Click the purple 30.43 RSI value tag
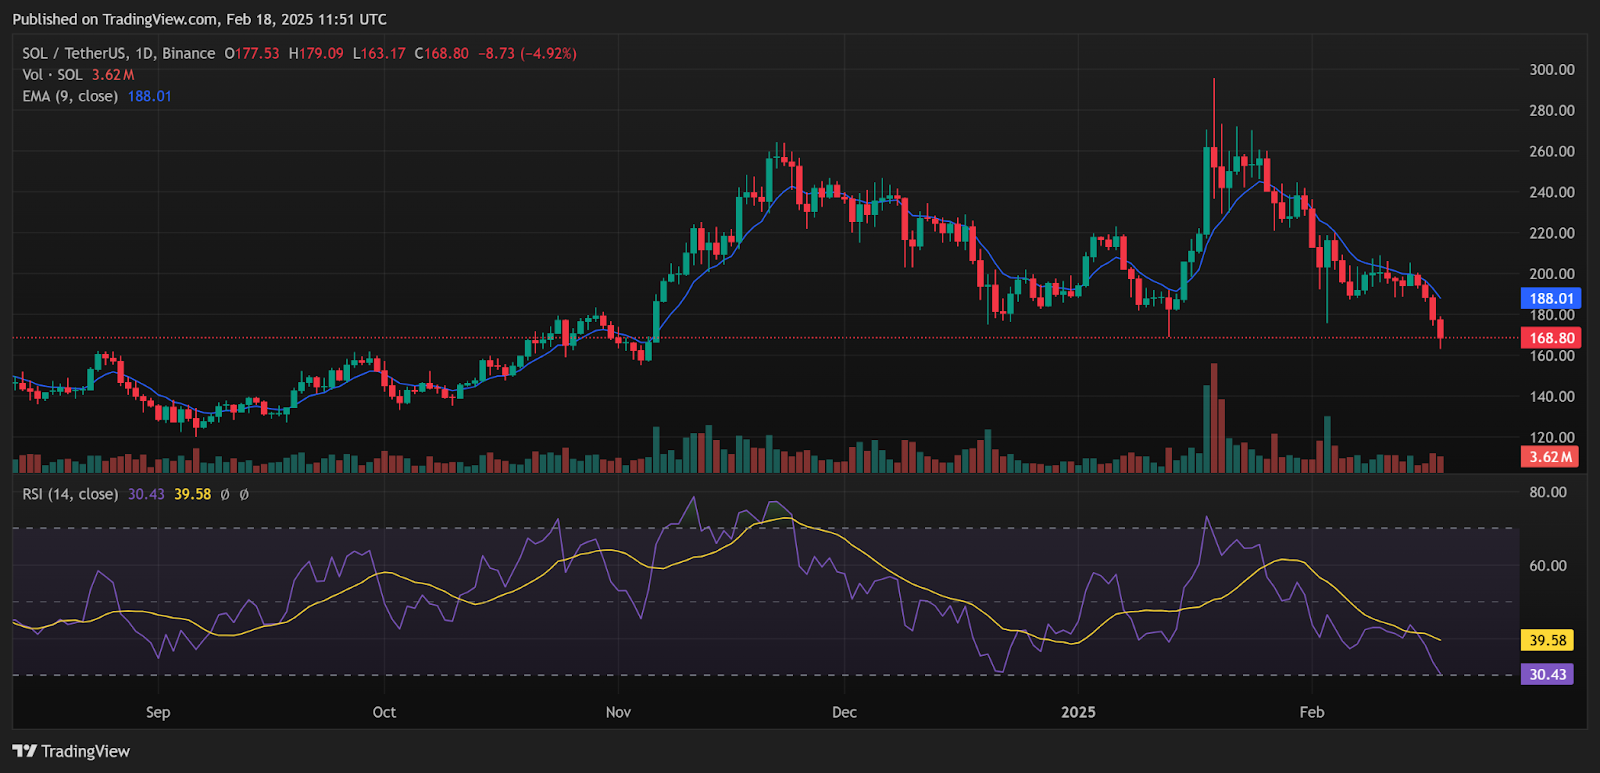The width and height of the screenshot is (1600, 773). [1547, 674]
